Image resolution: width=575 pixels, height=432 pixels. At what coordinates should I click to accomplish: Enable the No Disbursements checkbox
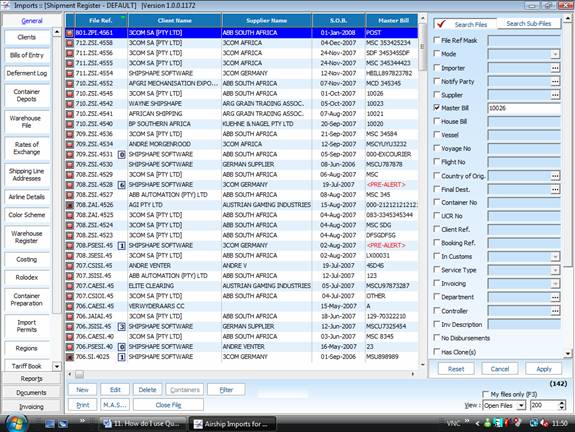tap(436, 337)
